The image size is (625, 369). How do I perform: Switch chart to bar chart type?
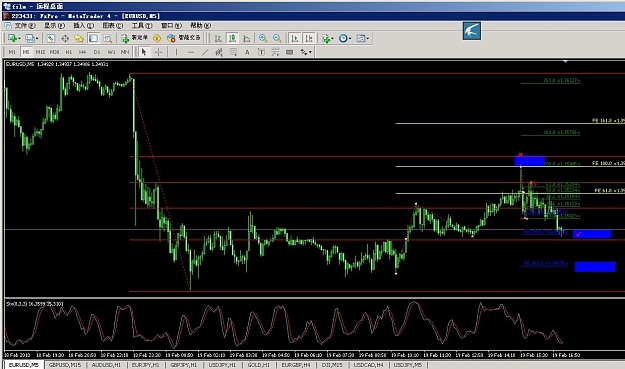218,38
